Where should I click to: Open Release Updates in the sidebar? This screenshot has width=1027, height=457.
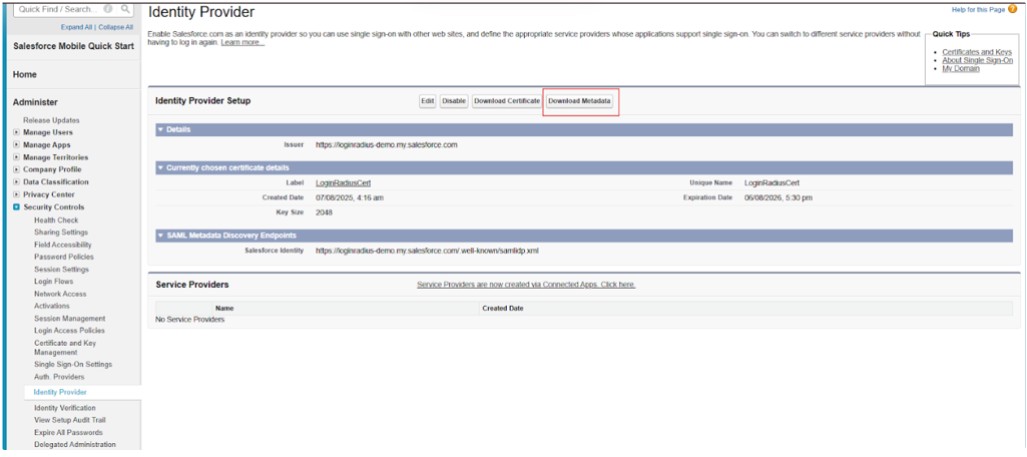click(51, 120)
